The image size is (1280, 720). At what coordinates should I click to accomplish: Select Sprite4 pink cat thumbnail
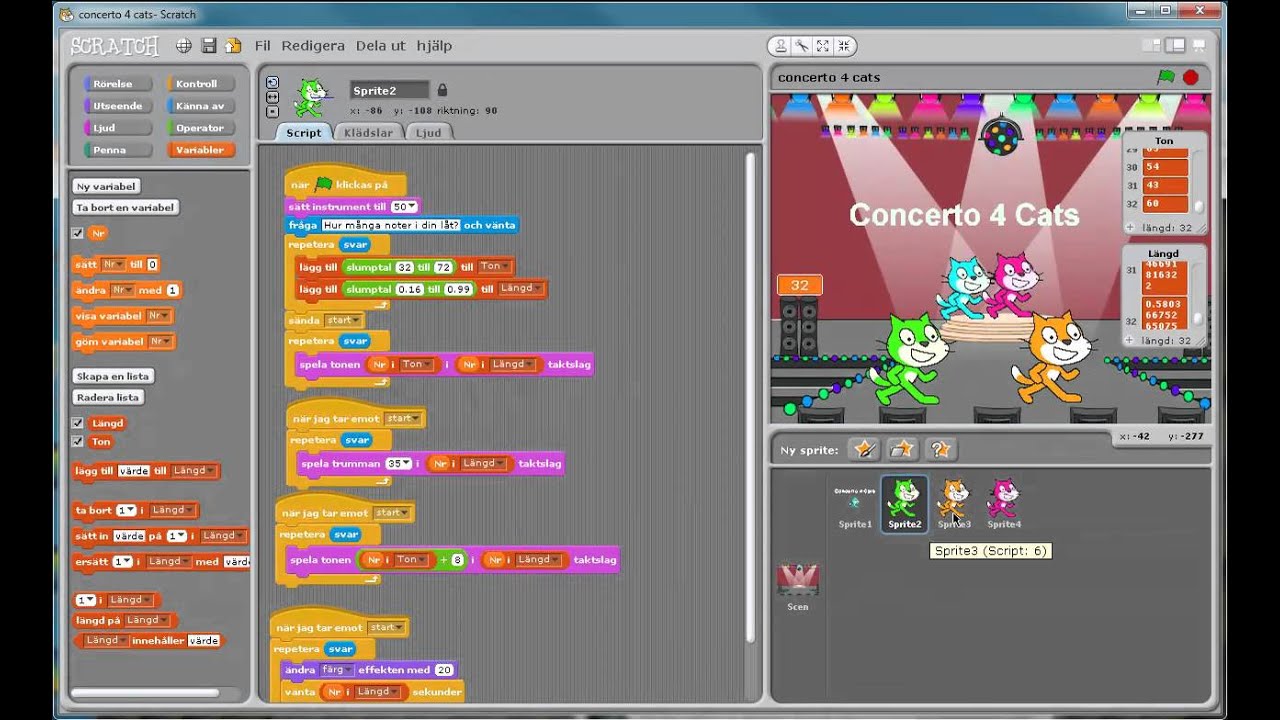click(x=1004, y=503)
